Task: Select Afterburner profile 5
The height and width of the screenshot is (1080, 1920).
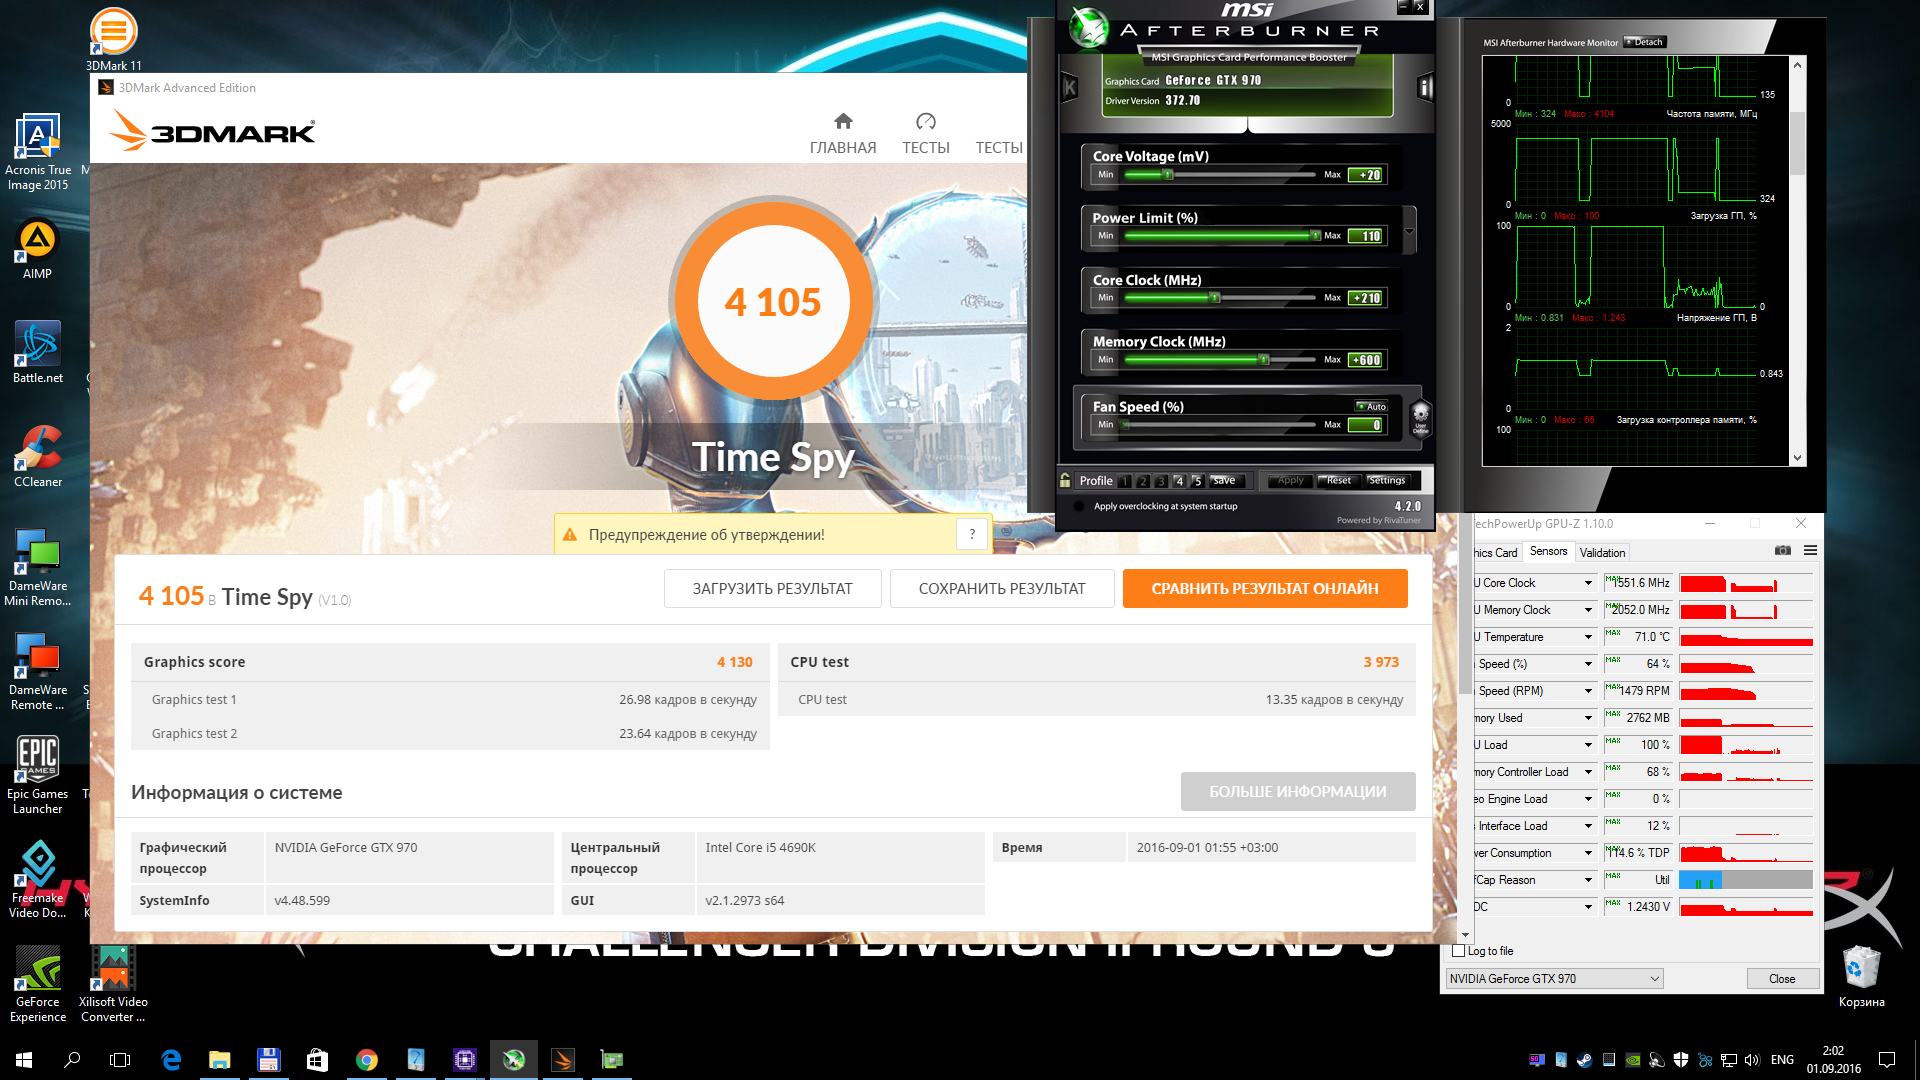Action: click(x=1197, y=481)
